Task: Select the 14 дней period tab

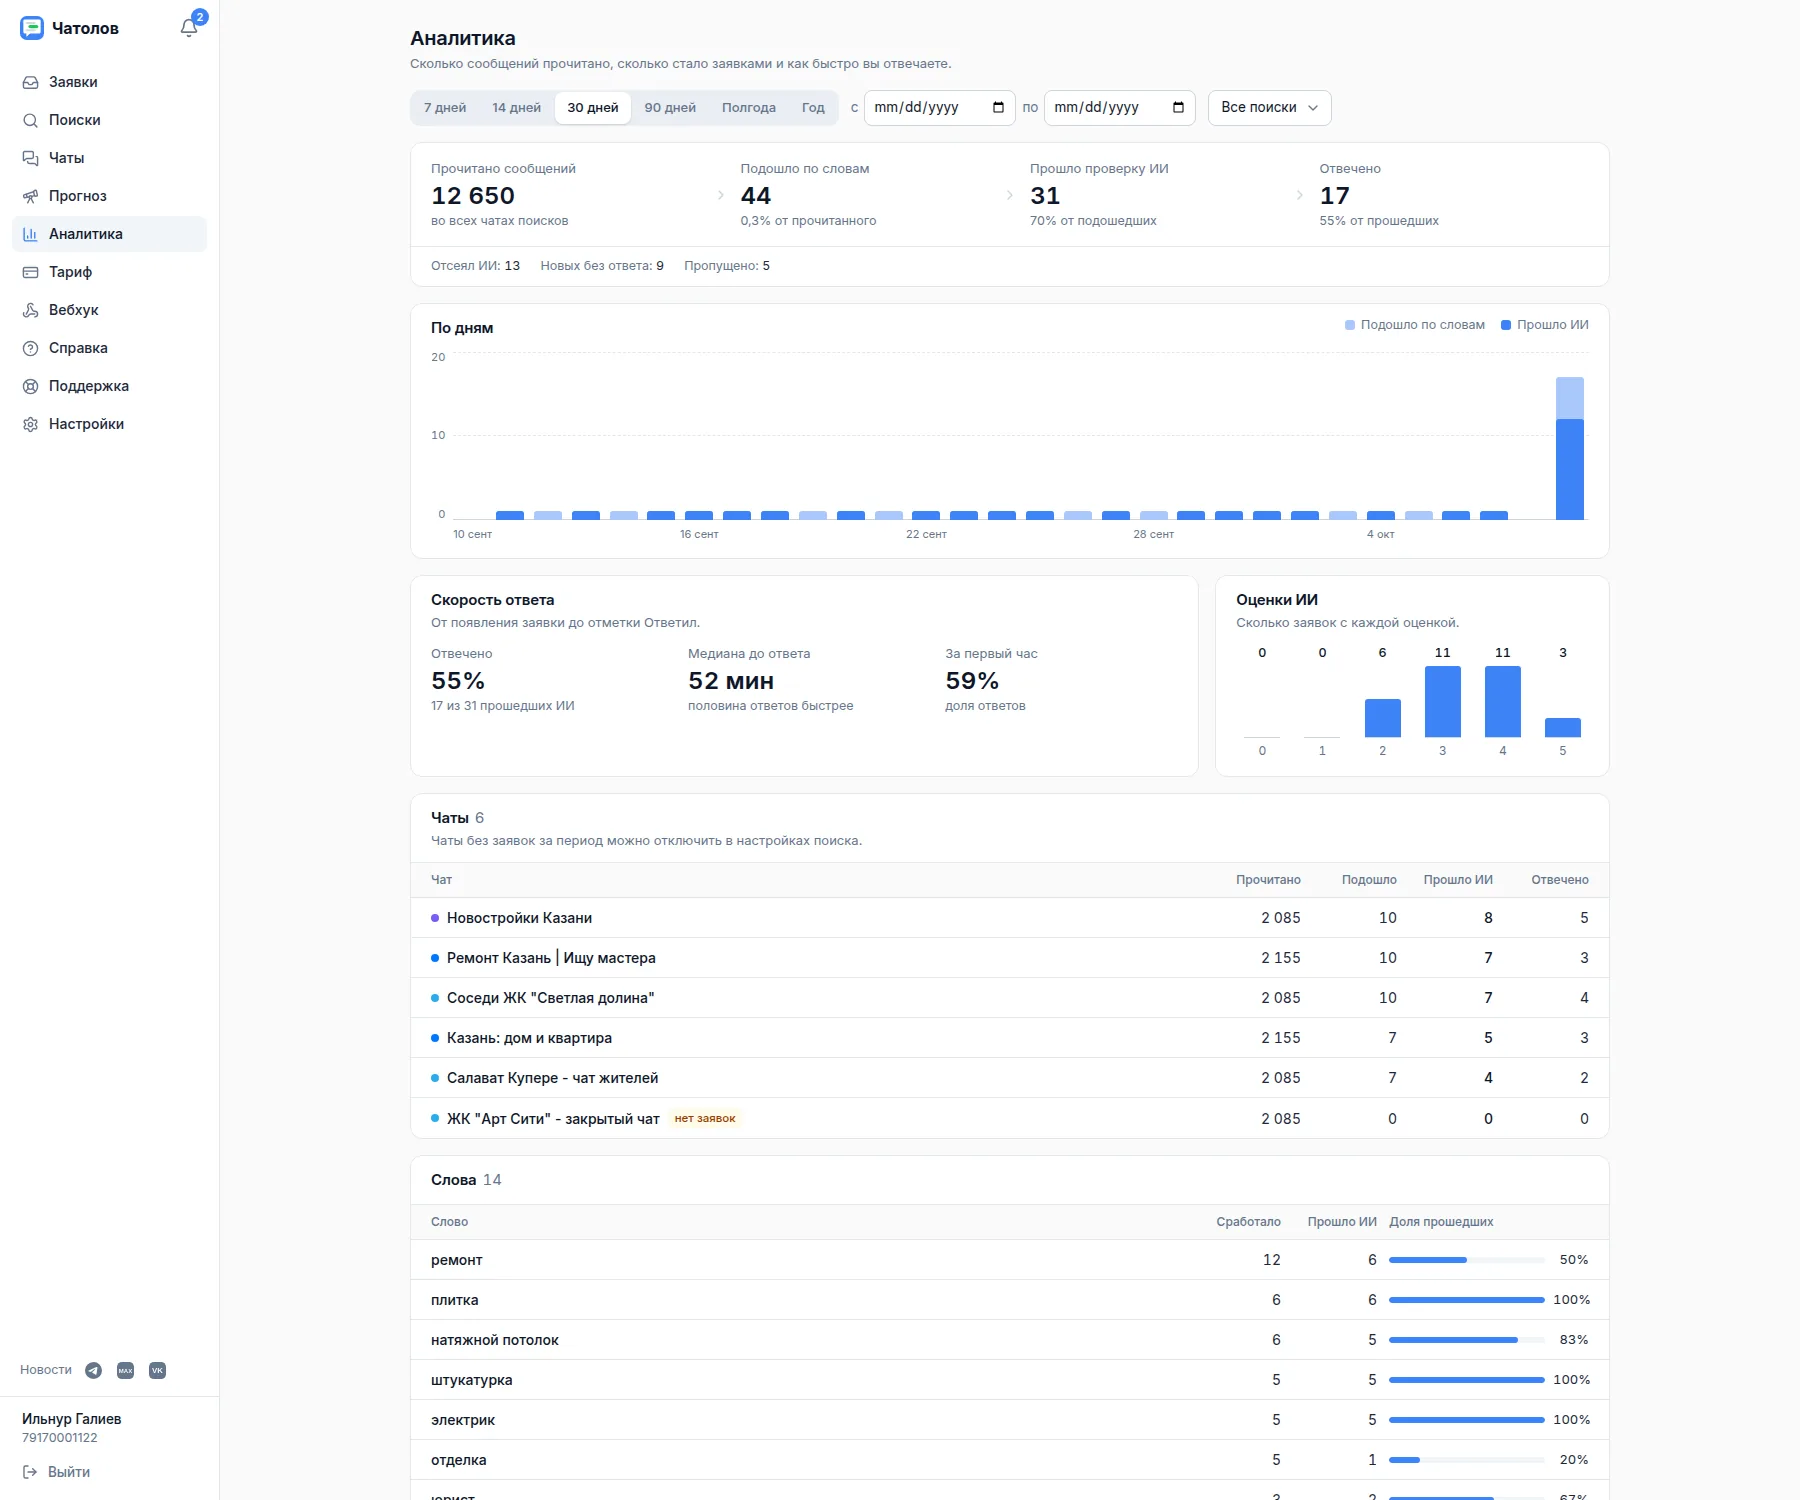Action: 516,107
